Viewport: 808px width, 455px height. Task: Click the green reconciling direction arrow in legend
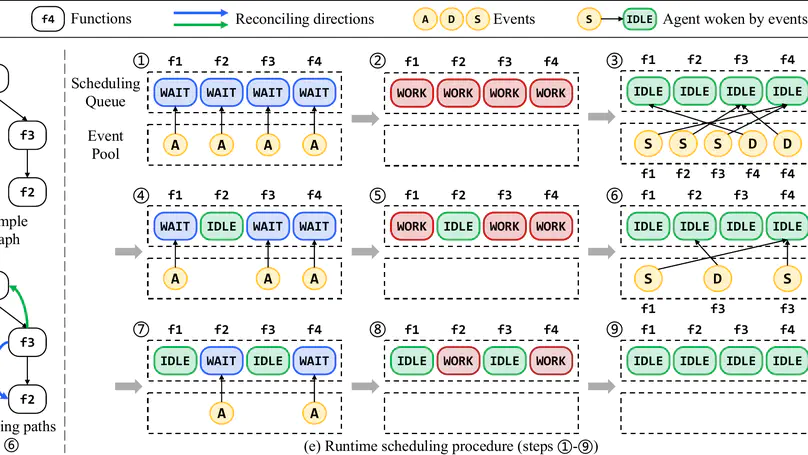pos(200,24)
